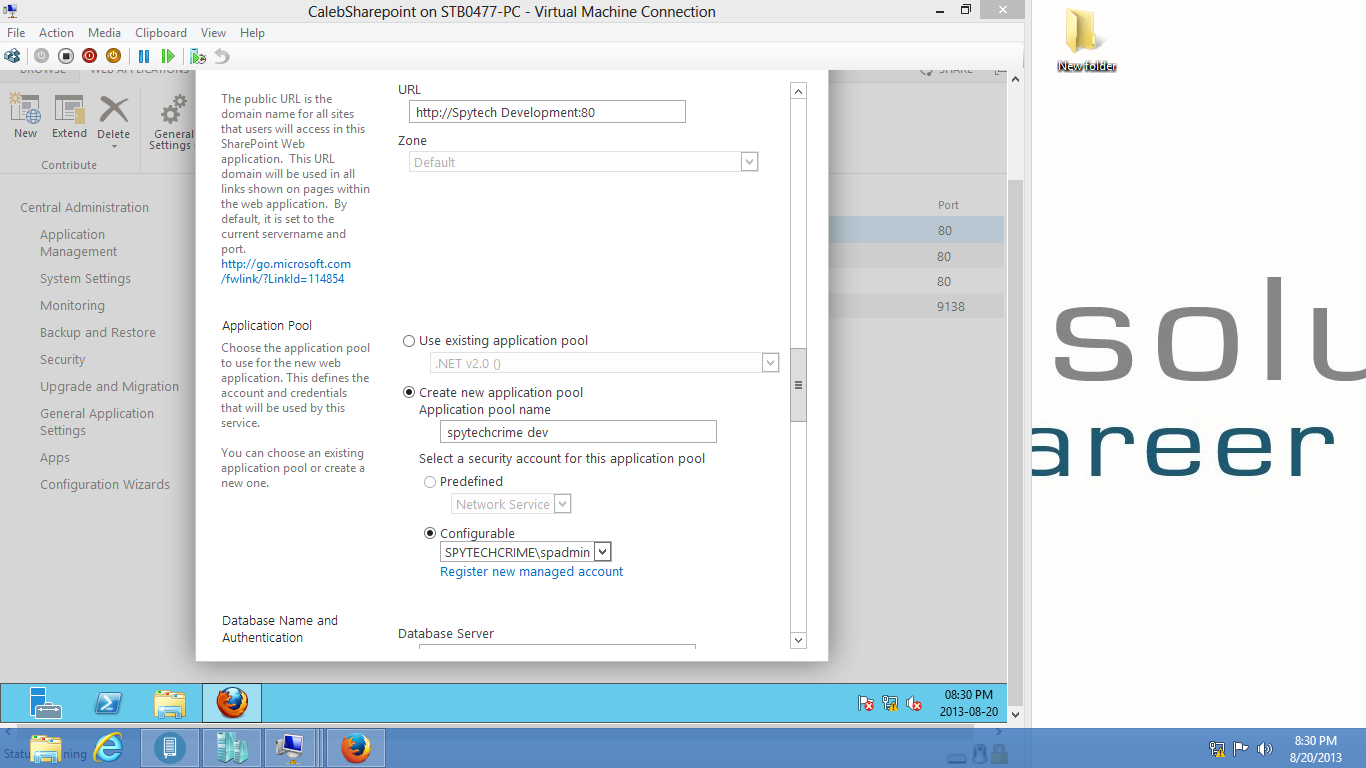Viewport: 1366px width, 768px height.
Task: Revert the VM with the undo arrow icon
Action: click(221, 56)
